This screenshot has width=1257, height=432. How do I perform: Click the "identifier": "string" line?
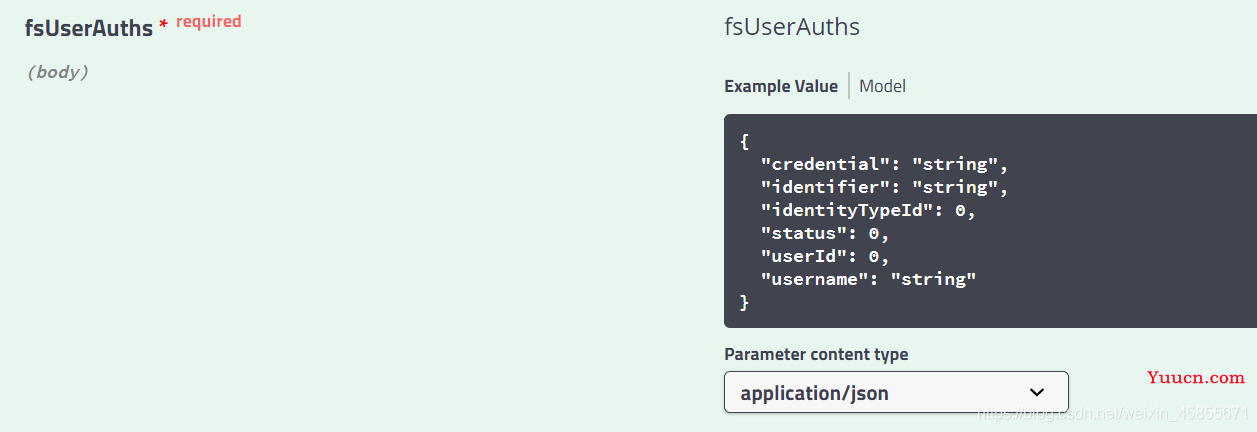point(885,187)
